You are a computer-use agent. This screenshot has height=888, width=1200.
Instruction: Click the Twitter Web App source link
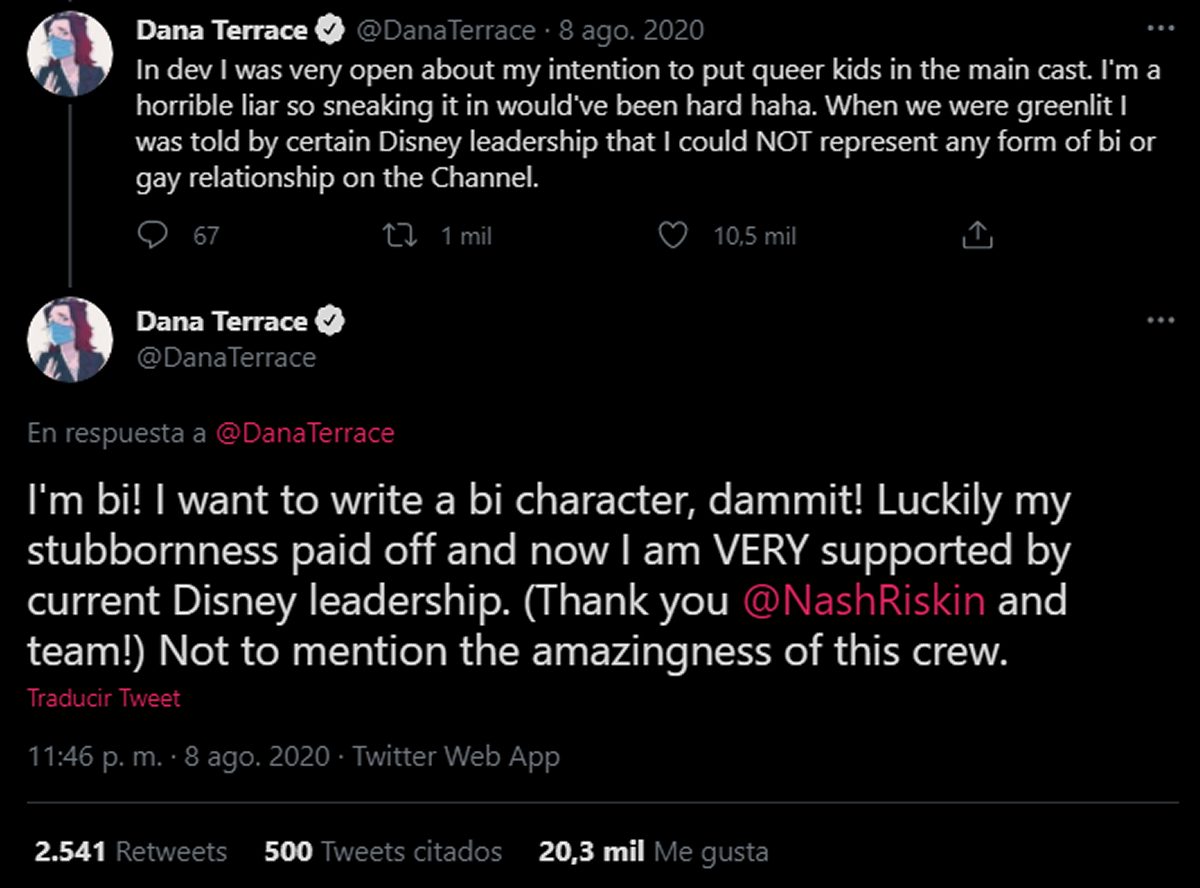pyautogui.click(x=456, y=757)
